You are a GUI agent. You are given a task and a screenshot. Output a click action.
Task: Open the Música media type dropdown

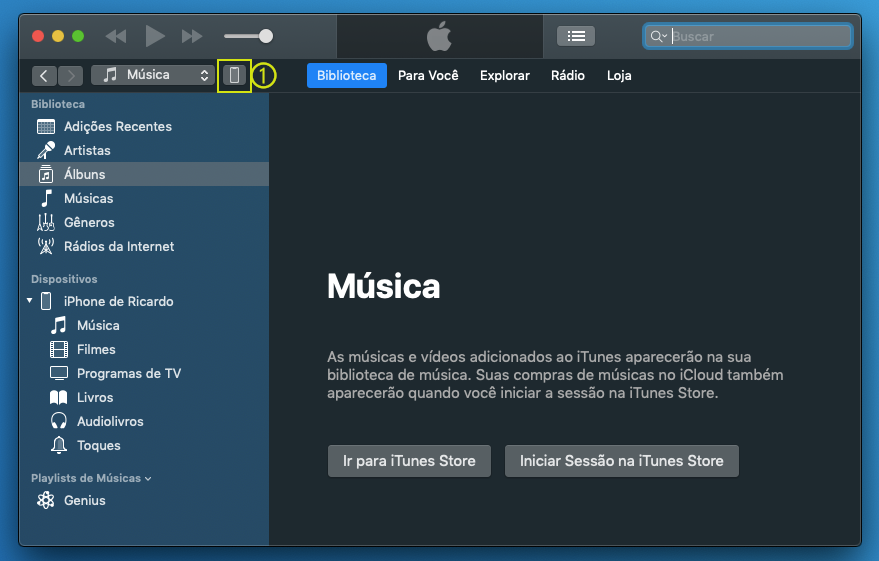point(152,75)
